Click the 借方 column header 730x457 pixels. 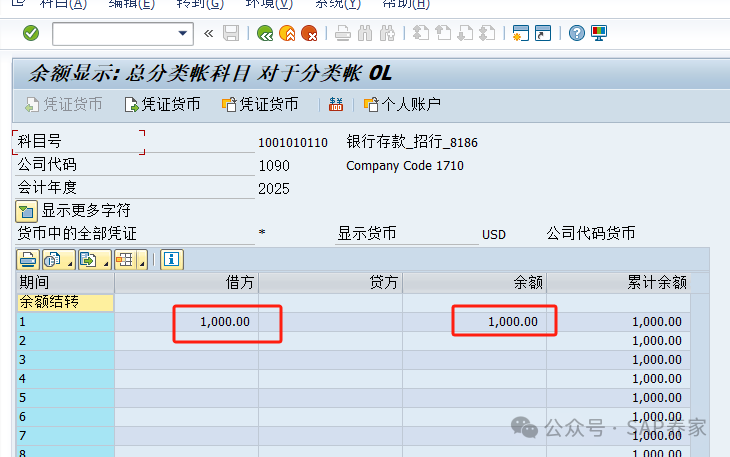(x=186, y=282)
